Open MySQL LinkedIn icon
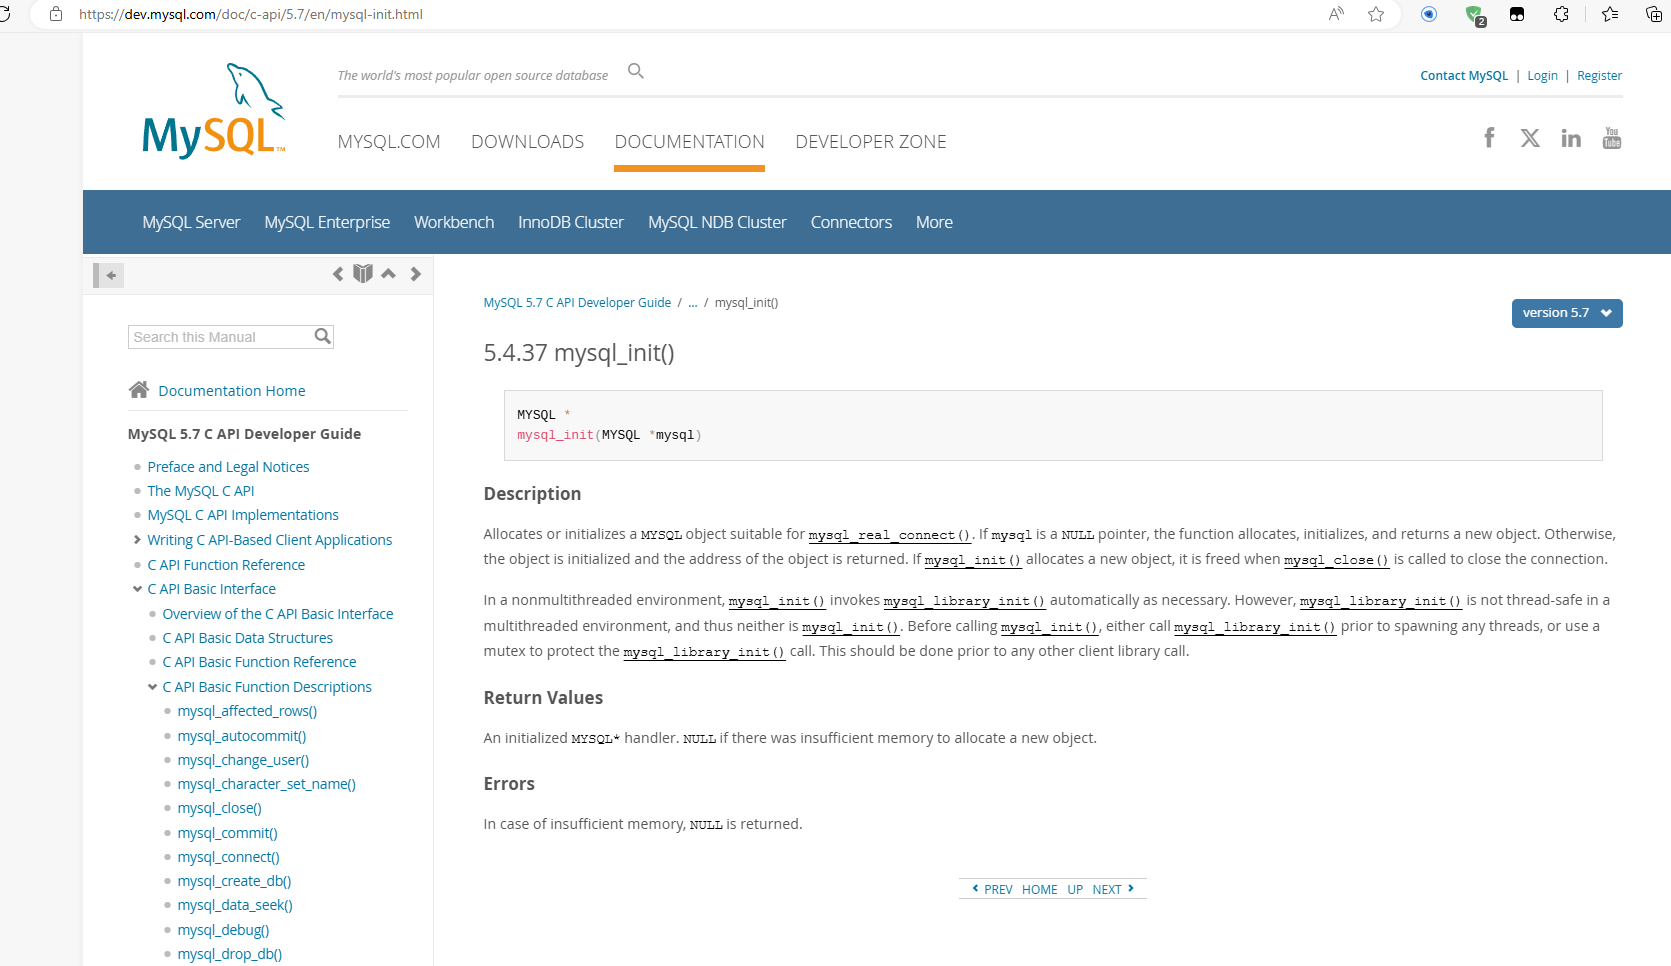This screenshot has width=1671, height=966. (x=1571, y=138)
